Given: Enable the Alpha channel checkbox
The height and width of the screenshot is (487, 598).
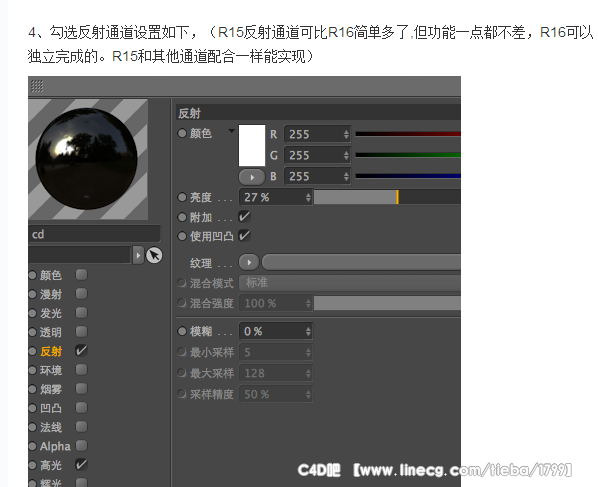Looking at the screenshot, I should 81,445.
